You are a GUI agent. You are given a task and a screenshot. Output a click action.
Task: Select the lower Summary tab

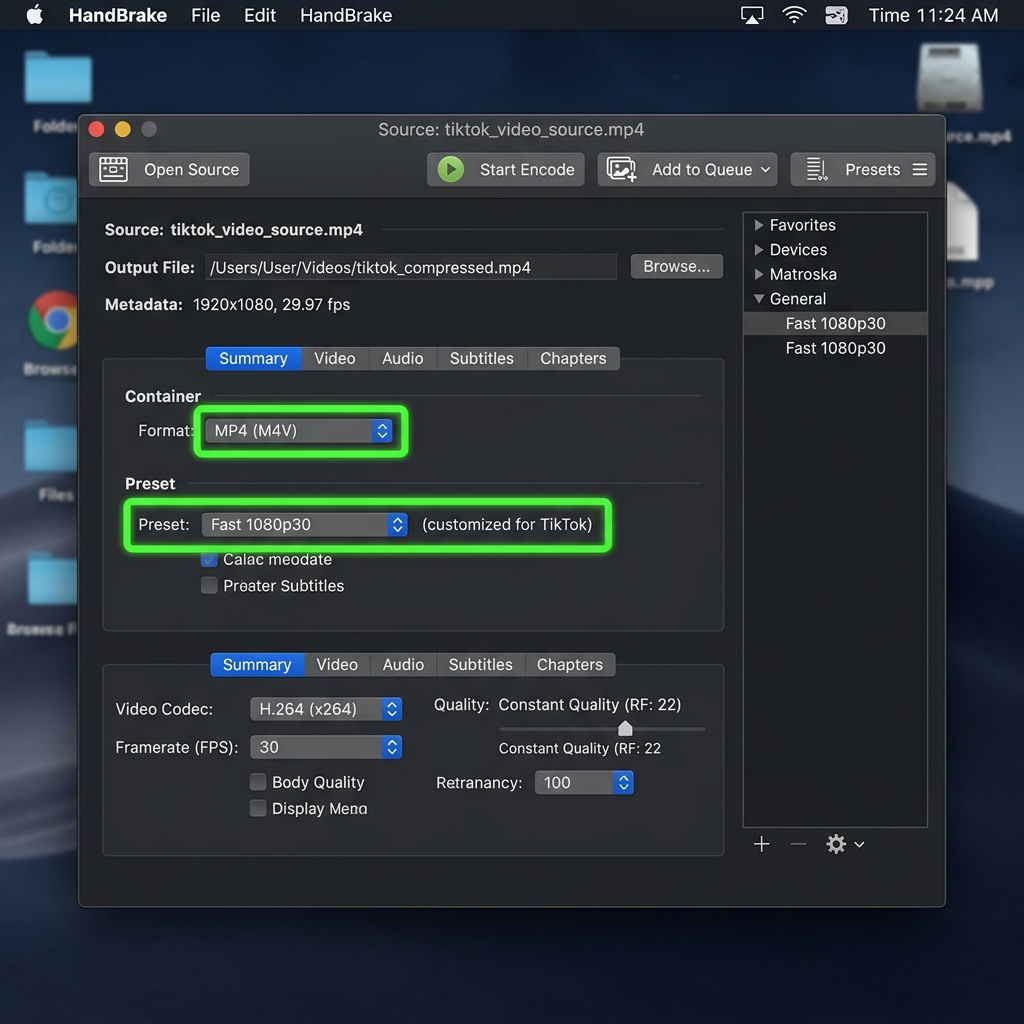(257, 665)
